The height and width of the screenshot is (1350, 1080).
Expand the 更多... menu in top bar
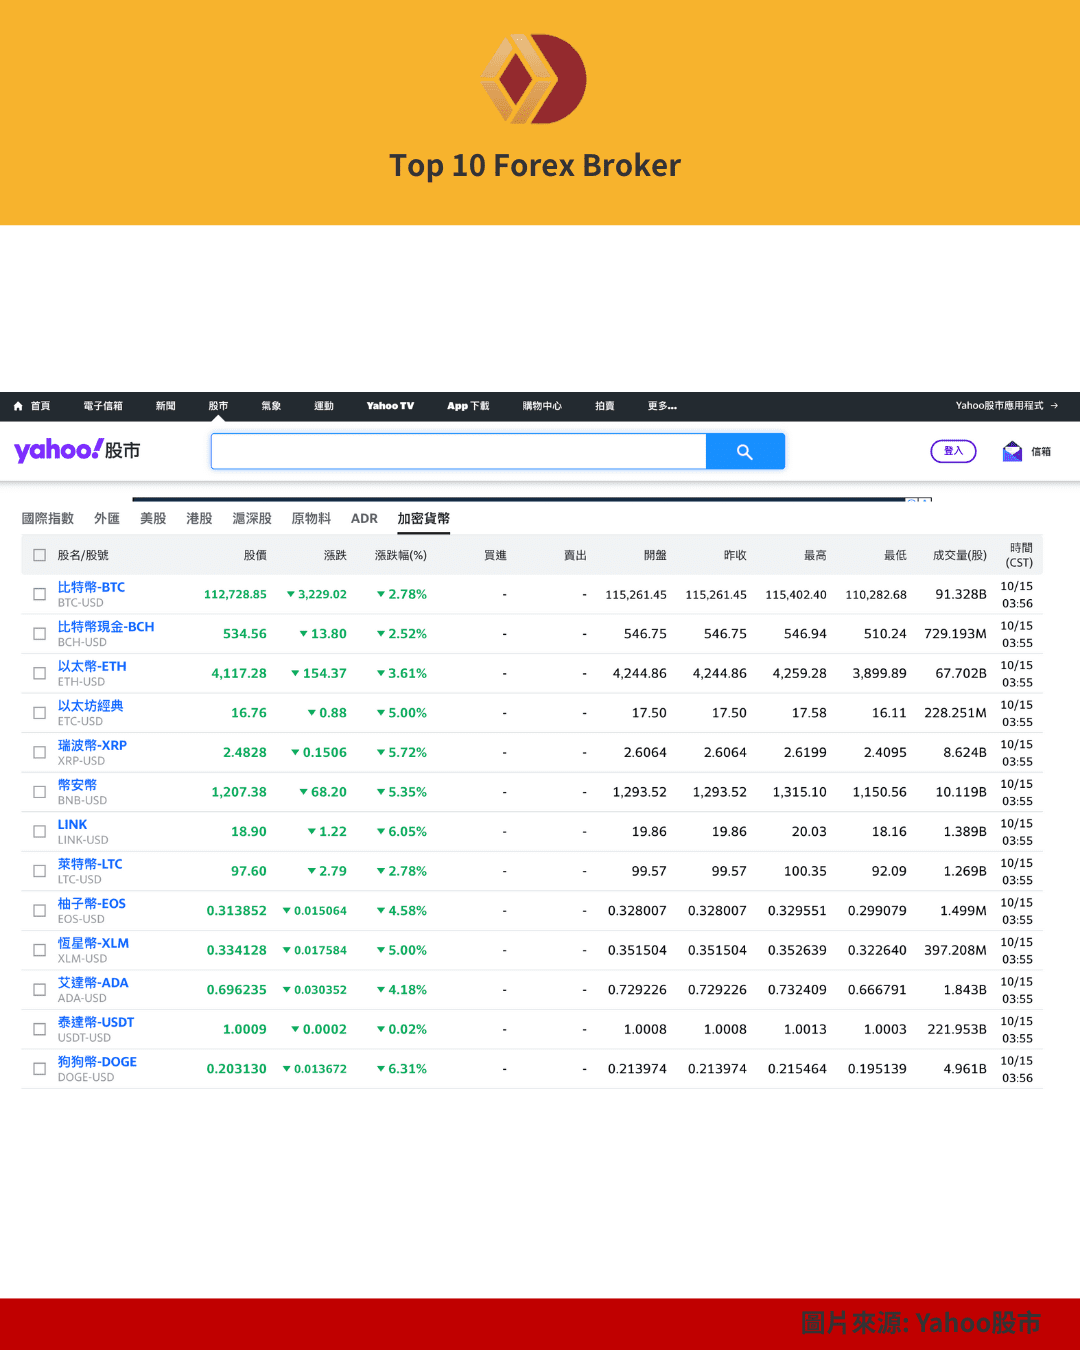(662, 406)
